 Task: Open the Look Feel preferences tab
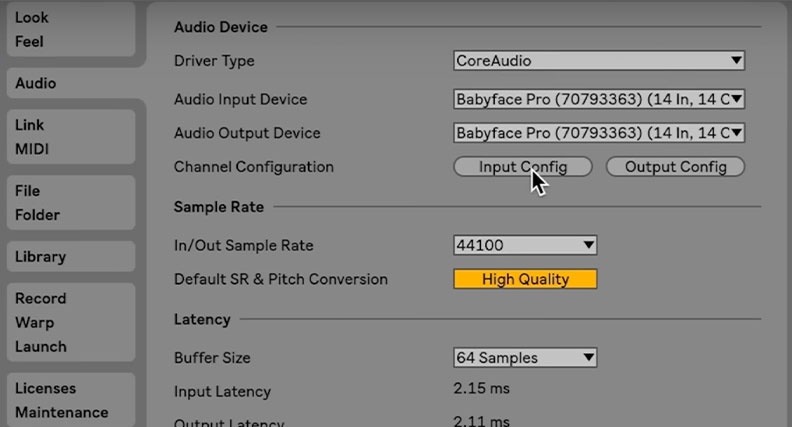pyautogui.click(x=66, y=30)
